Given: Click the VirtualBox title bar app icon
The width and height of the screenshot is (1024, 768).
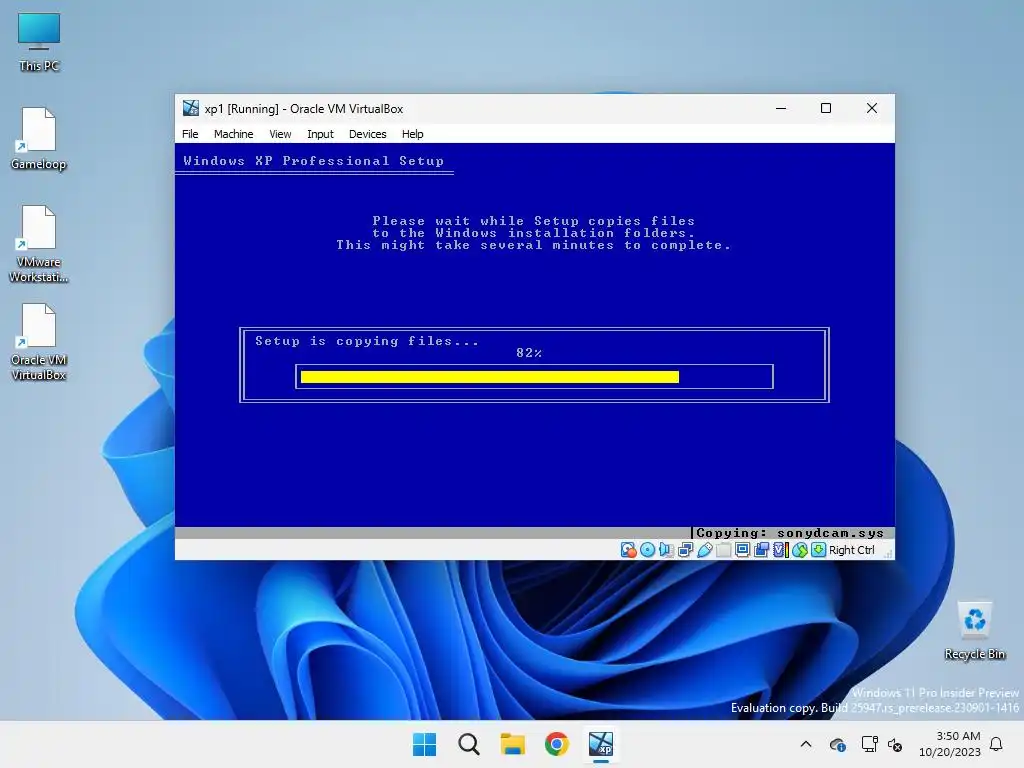Looking at the screenshot, I should click(191, 108).
